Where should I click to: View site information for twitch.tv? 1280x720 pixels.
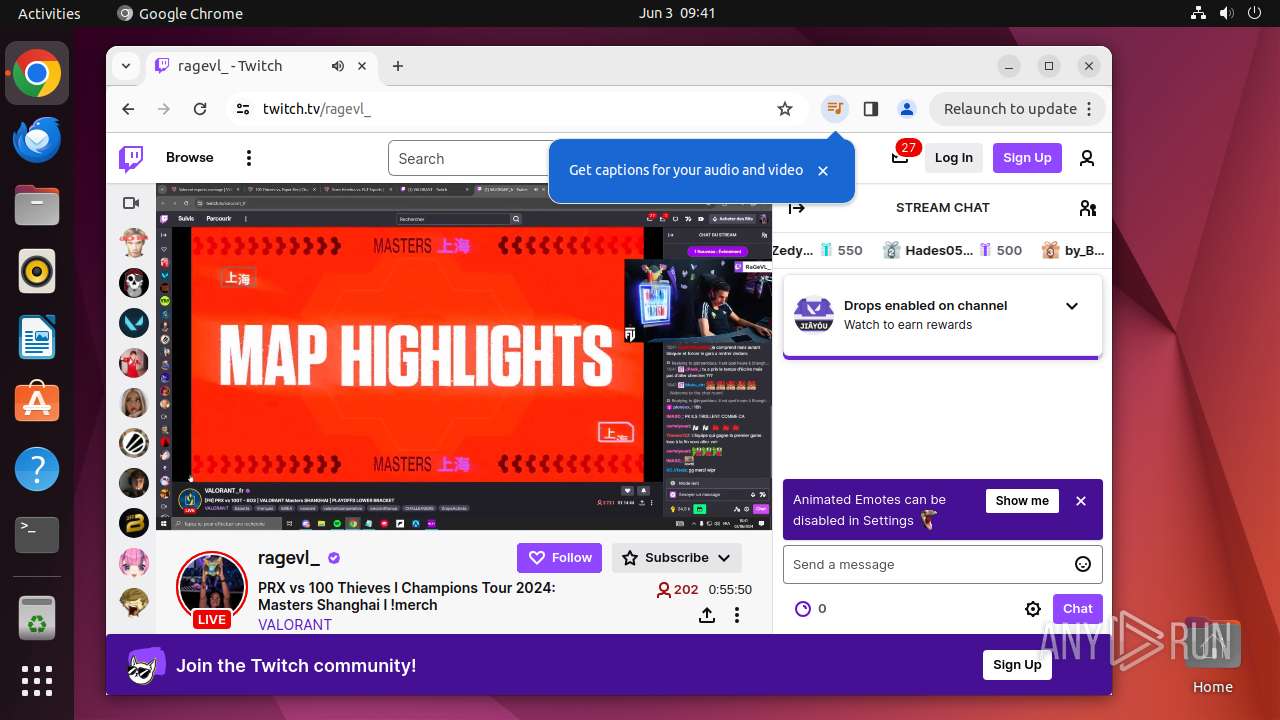pyautogui.click(x=243, y=109)
